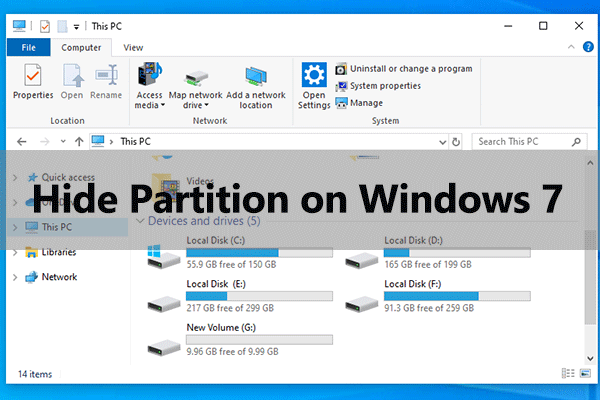Screen dimensions: 600x400
Task: Switch to the Computer ribbon tab
Action: click(x=81, y=47)
